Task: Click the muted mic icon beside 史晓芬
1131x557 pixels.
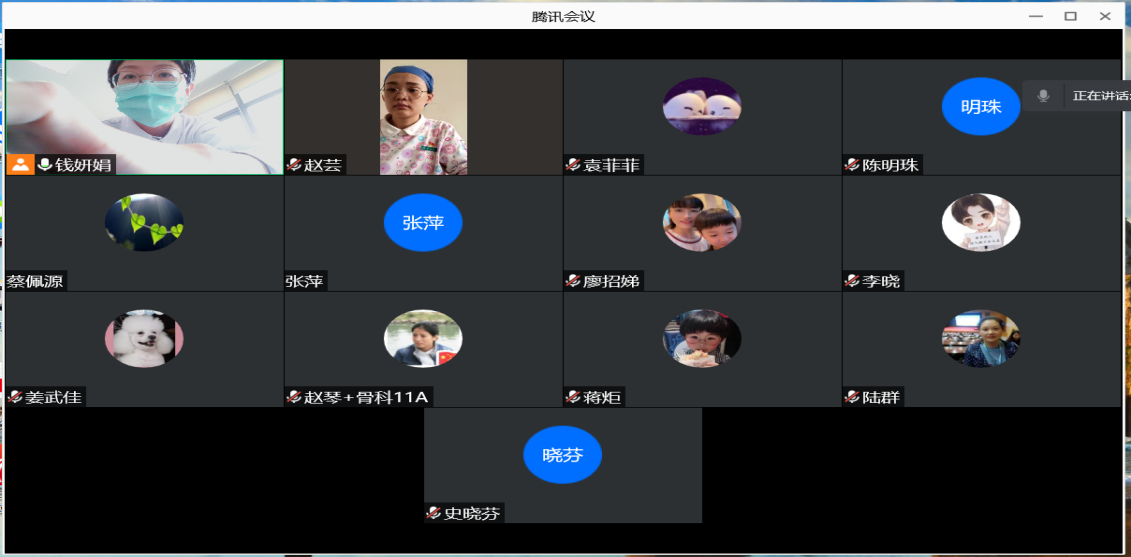Action: tap(434, 513)
